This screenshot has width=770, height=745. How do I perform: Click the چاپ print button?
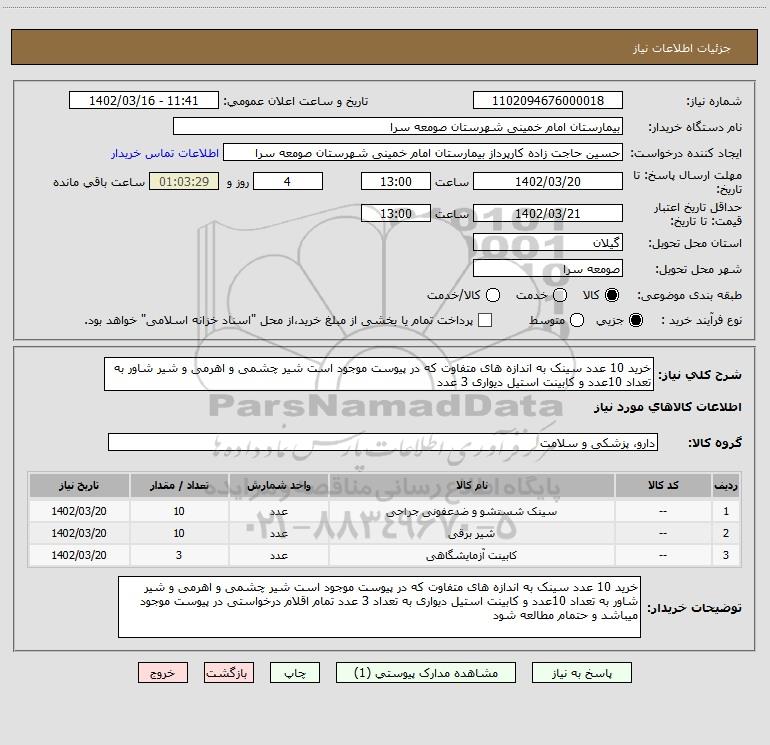(x=295, y=672)
